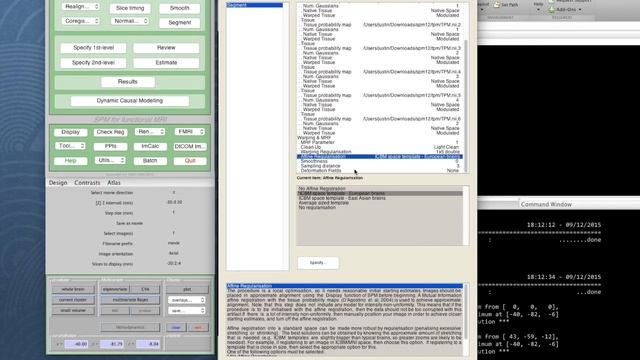Click the z coordinate field showing -8.04

[148, 344]
